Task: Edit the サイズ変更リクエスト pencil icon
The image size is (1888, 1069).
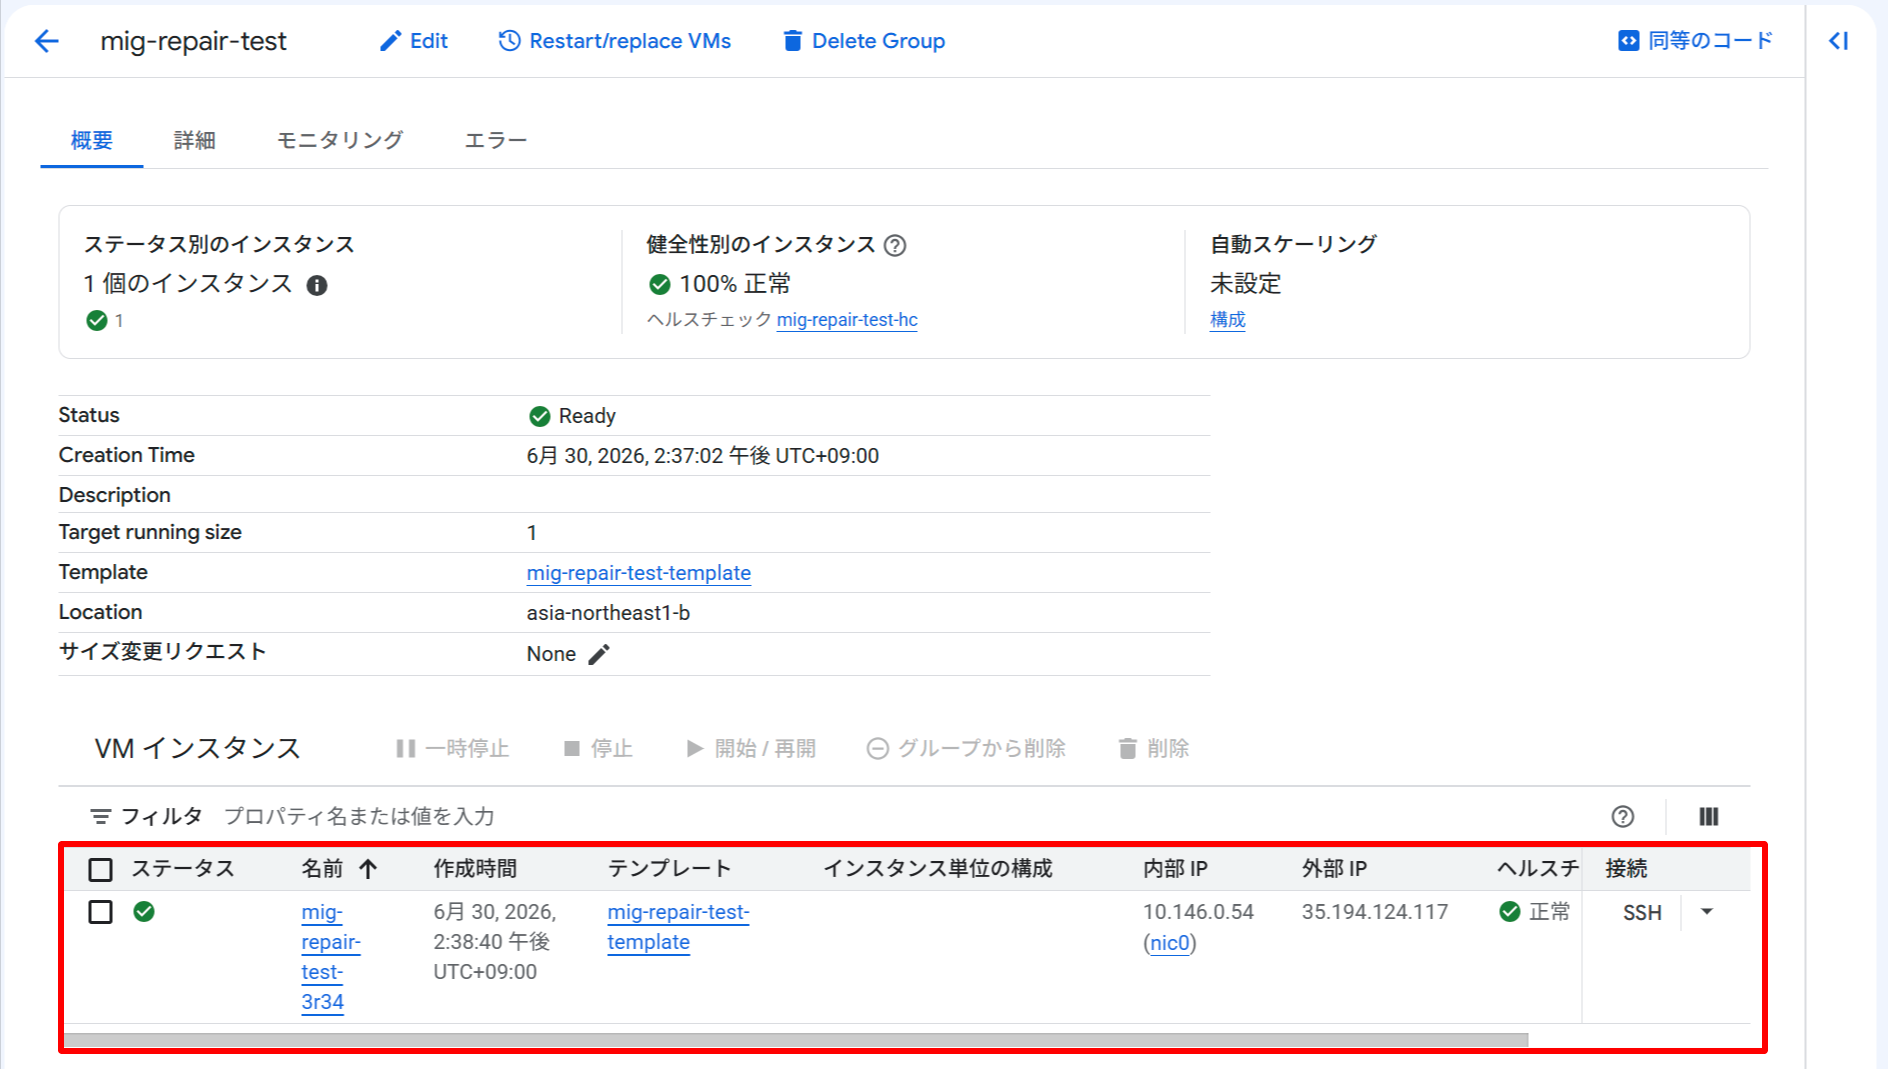Action: (x=599, y=654)
